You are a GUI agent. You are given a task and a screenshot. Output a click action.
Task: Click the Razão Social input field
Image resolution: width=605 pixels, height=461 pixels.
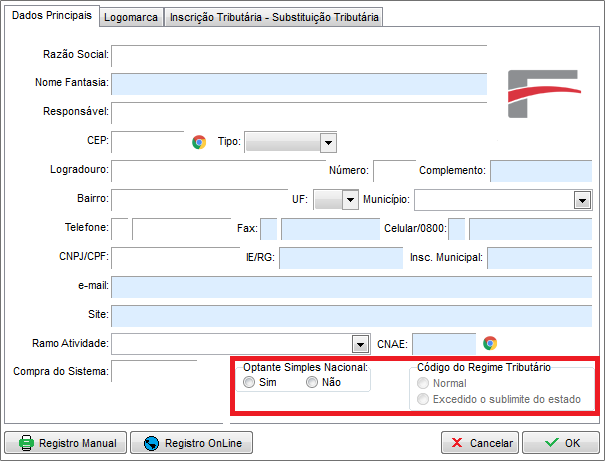click(x=298, y=54)
